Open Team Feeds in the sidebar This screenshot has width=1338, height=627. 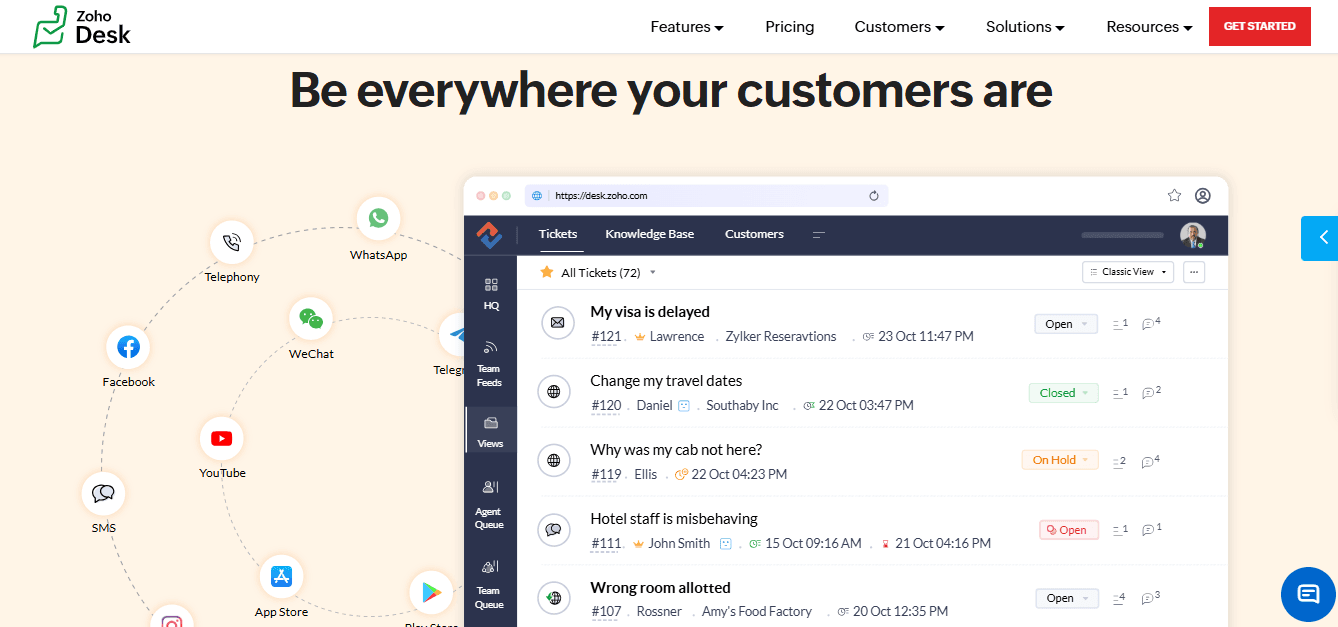coord(490,363)
